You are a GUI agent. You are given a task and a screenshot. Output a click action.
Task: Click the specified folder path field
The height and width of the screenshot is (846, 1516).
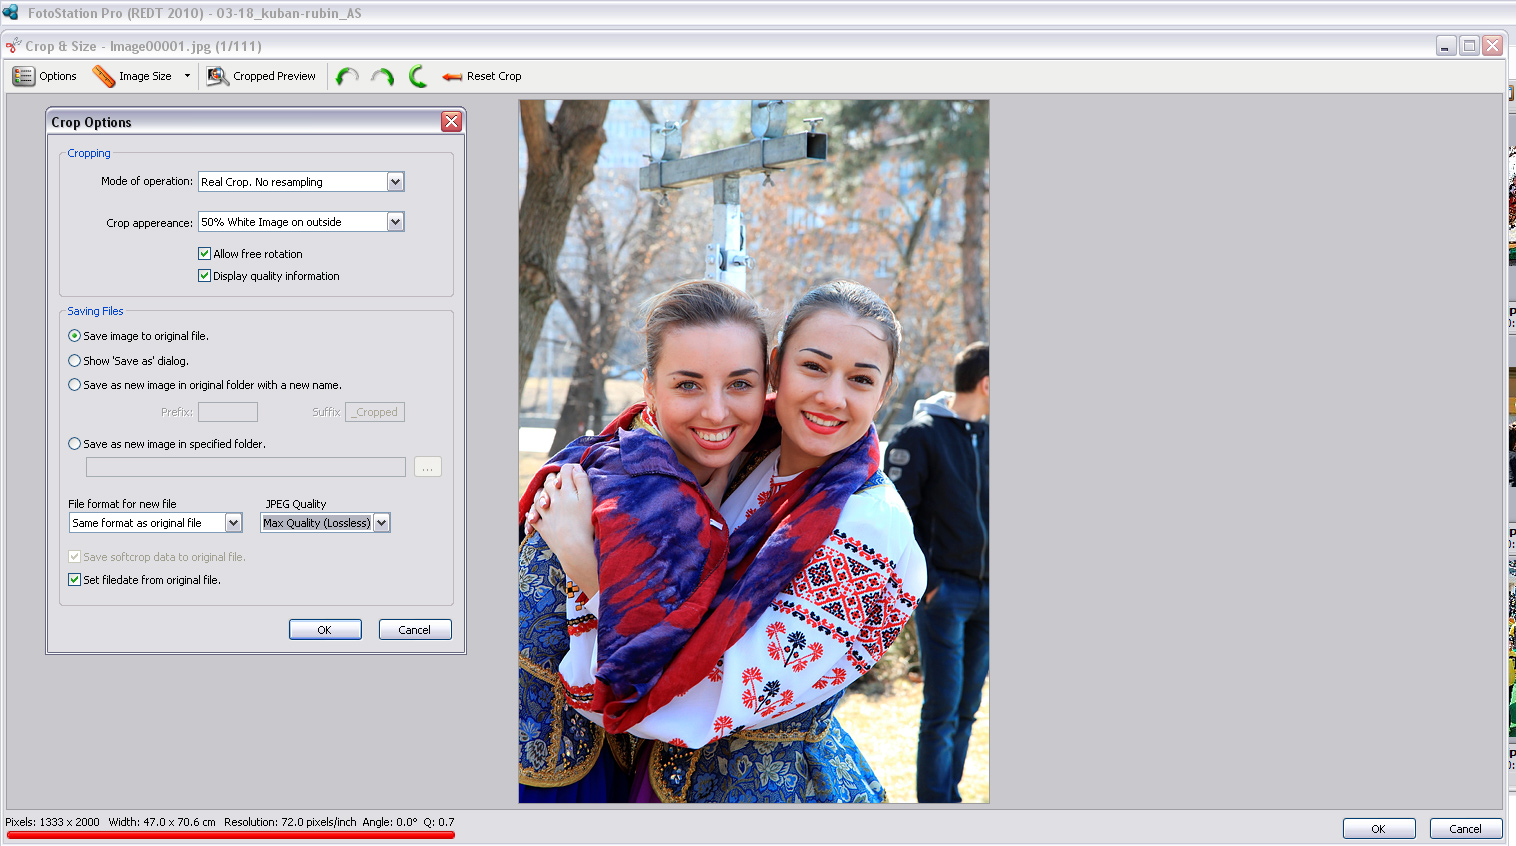(246, 467)
